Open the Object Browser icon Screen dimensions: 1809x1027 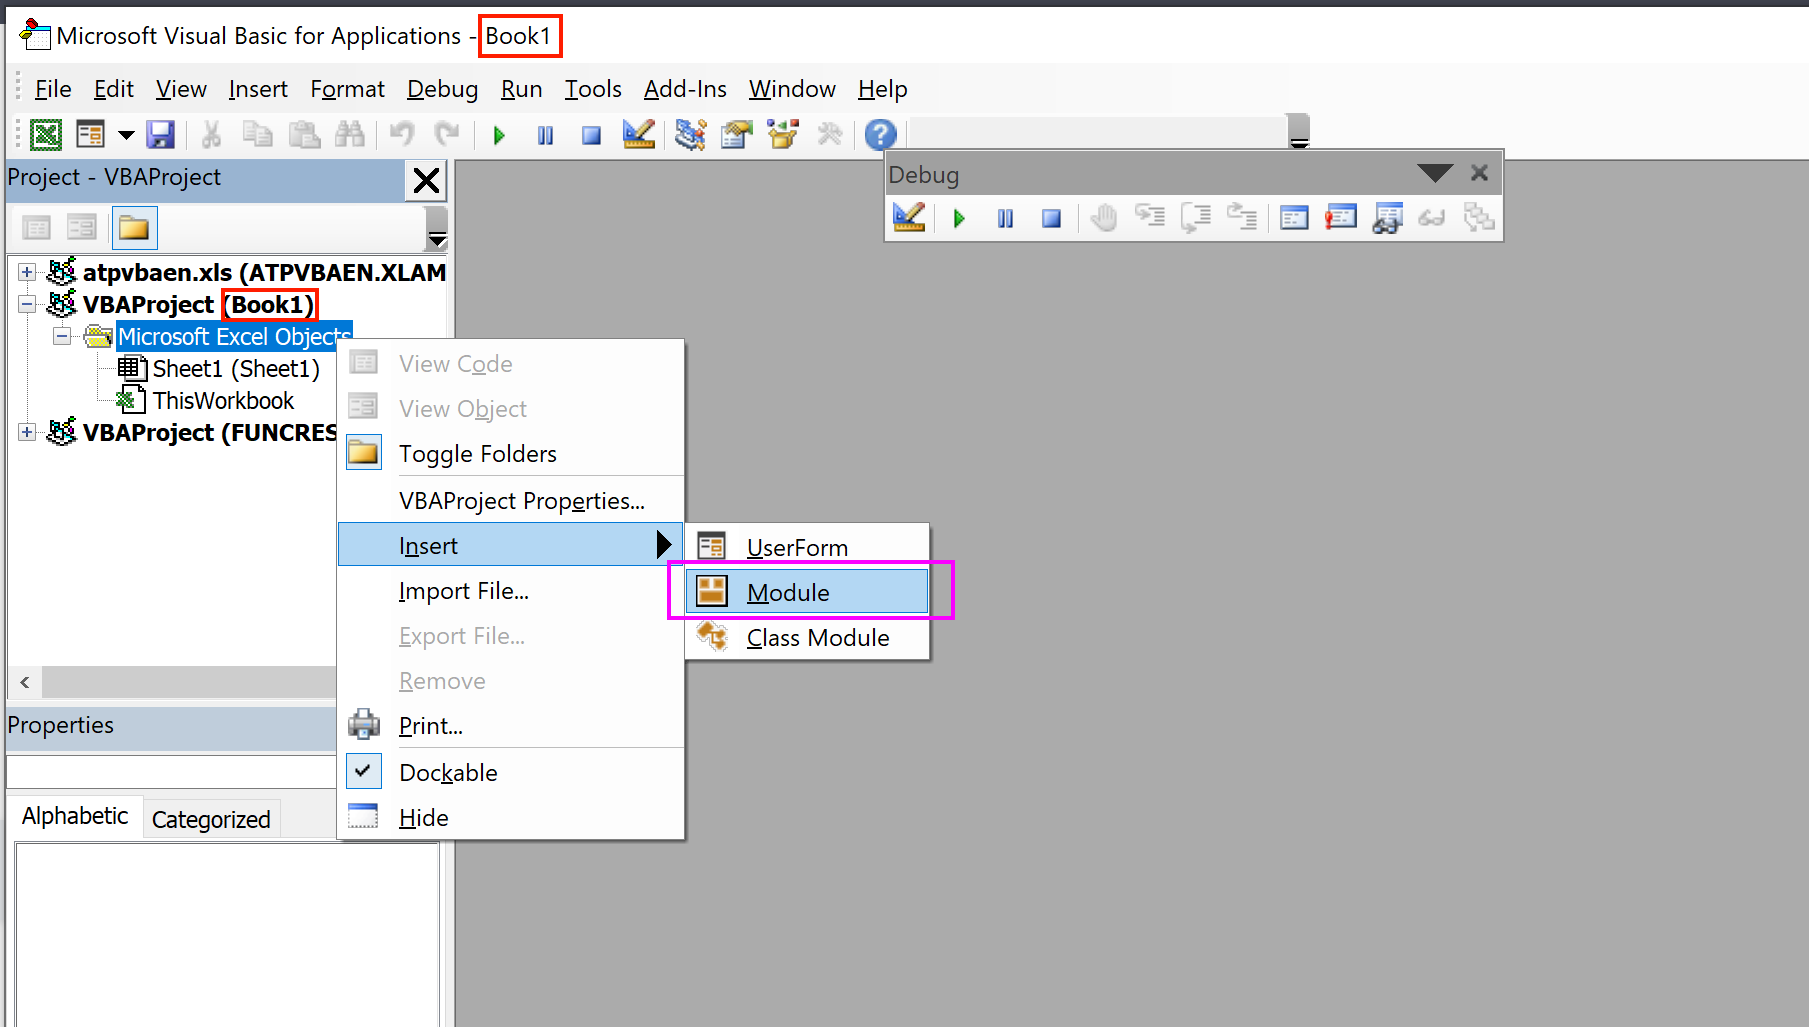(783, 134)
